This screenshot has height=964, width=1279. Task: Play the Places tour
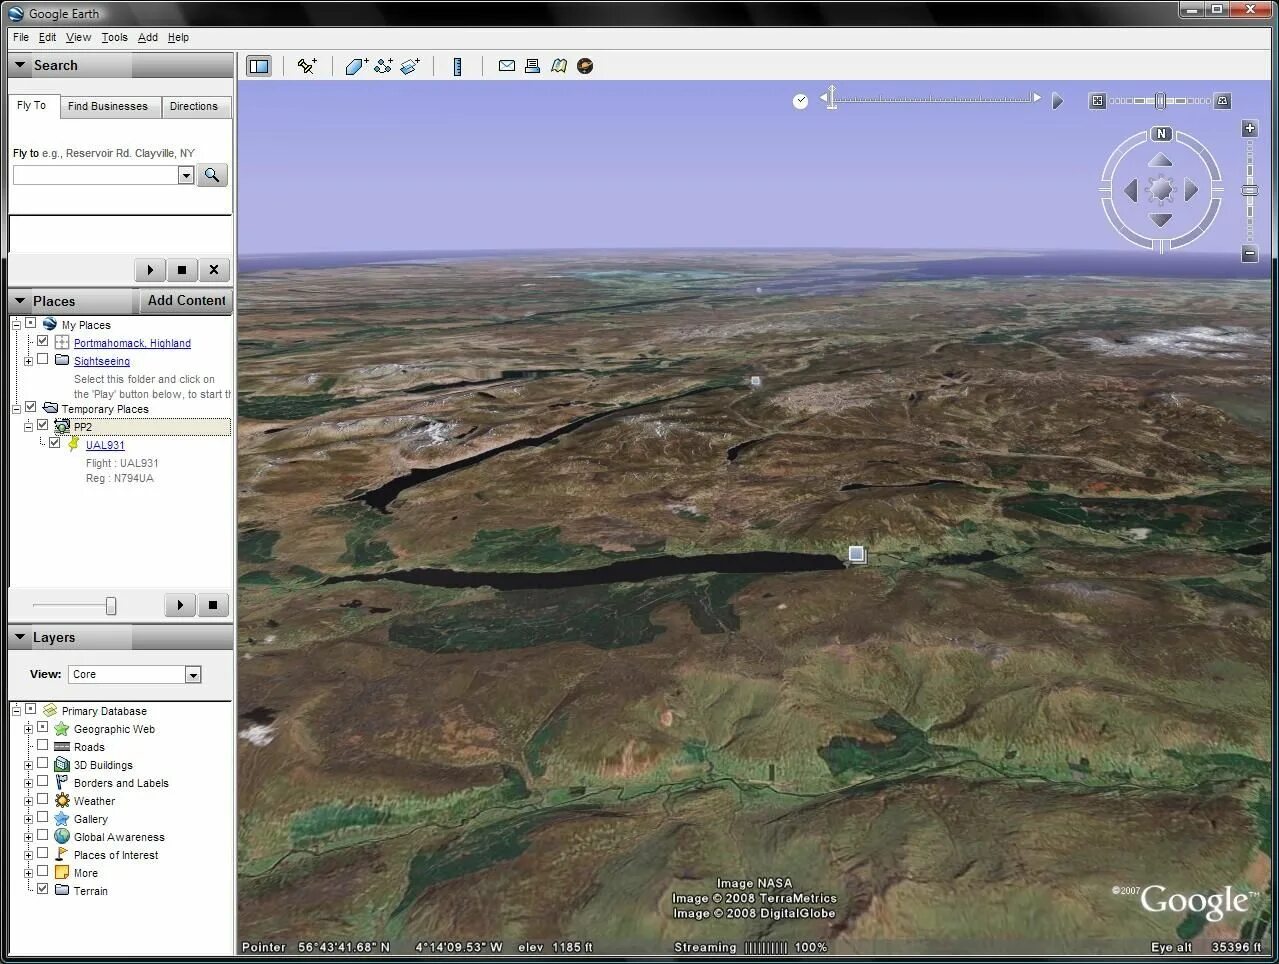click(x=180, y=605)
